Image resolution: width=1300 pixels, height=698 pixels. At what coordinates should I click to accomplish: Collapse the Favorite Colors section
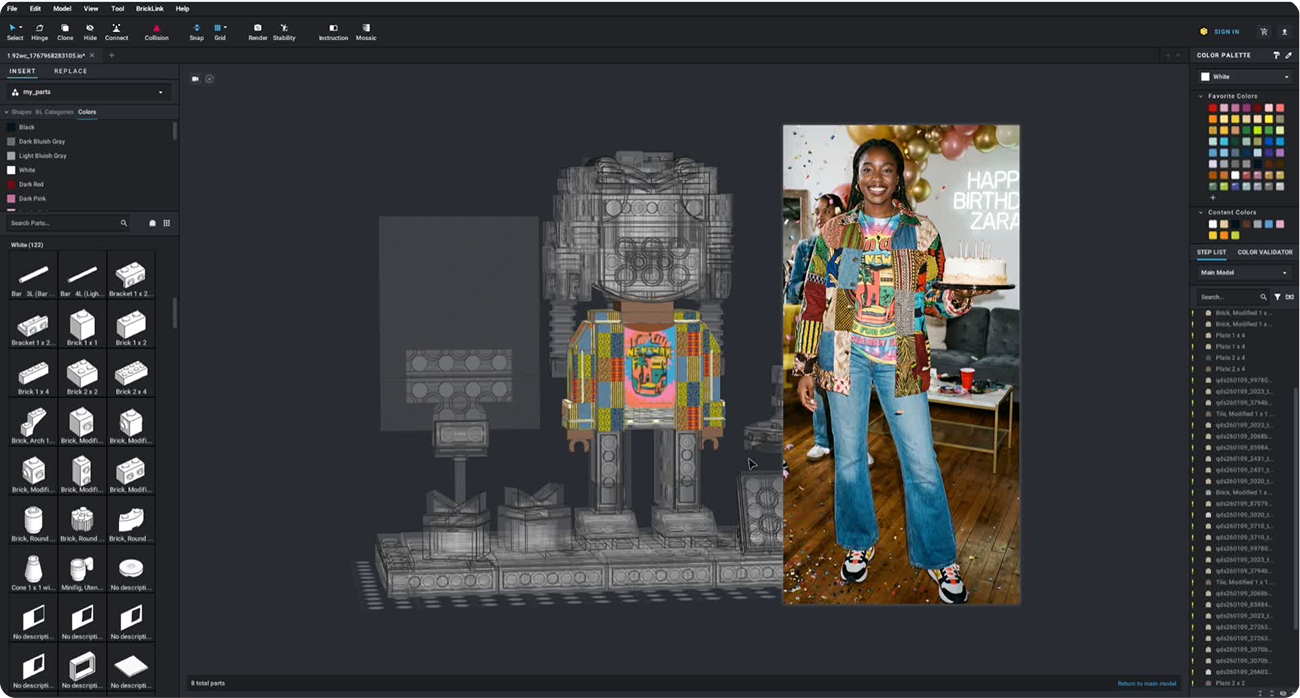tap(1201, 96)
